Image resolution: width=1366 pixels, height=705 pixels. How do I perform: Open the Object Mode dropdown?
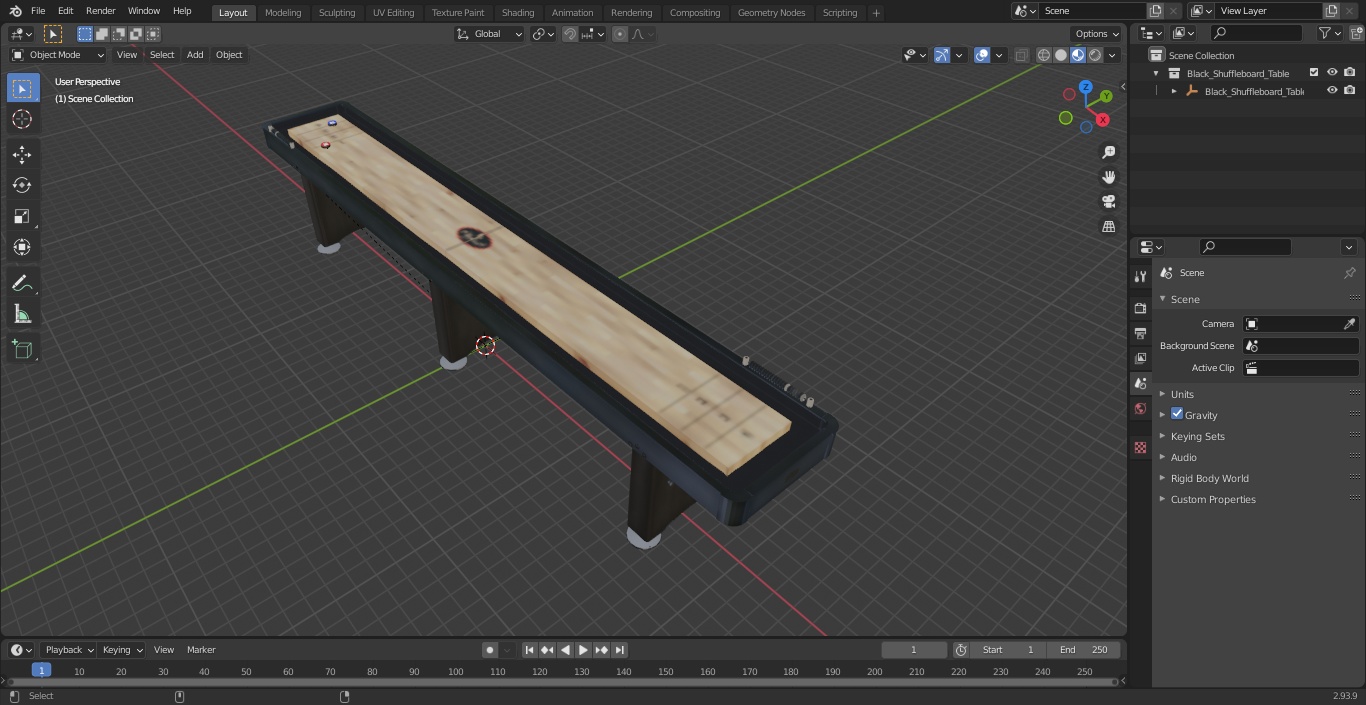click(x=58, y=55)
